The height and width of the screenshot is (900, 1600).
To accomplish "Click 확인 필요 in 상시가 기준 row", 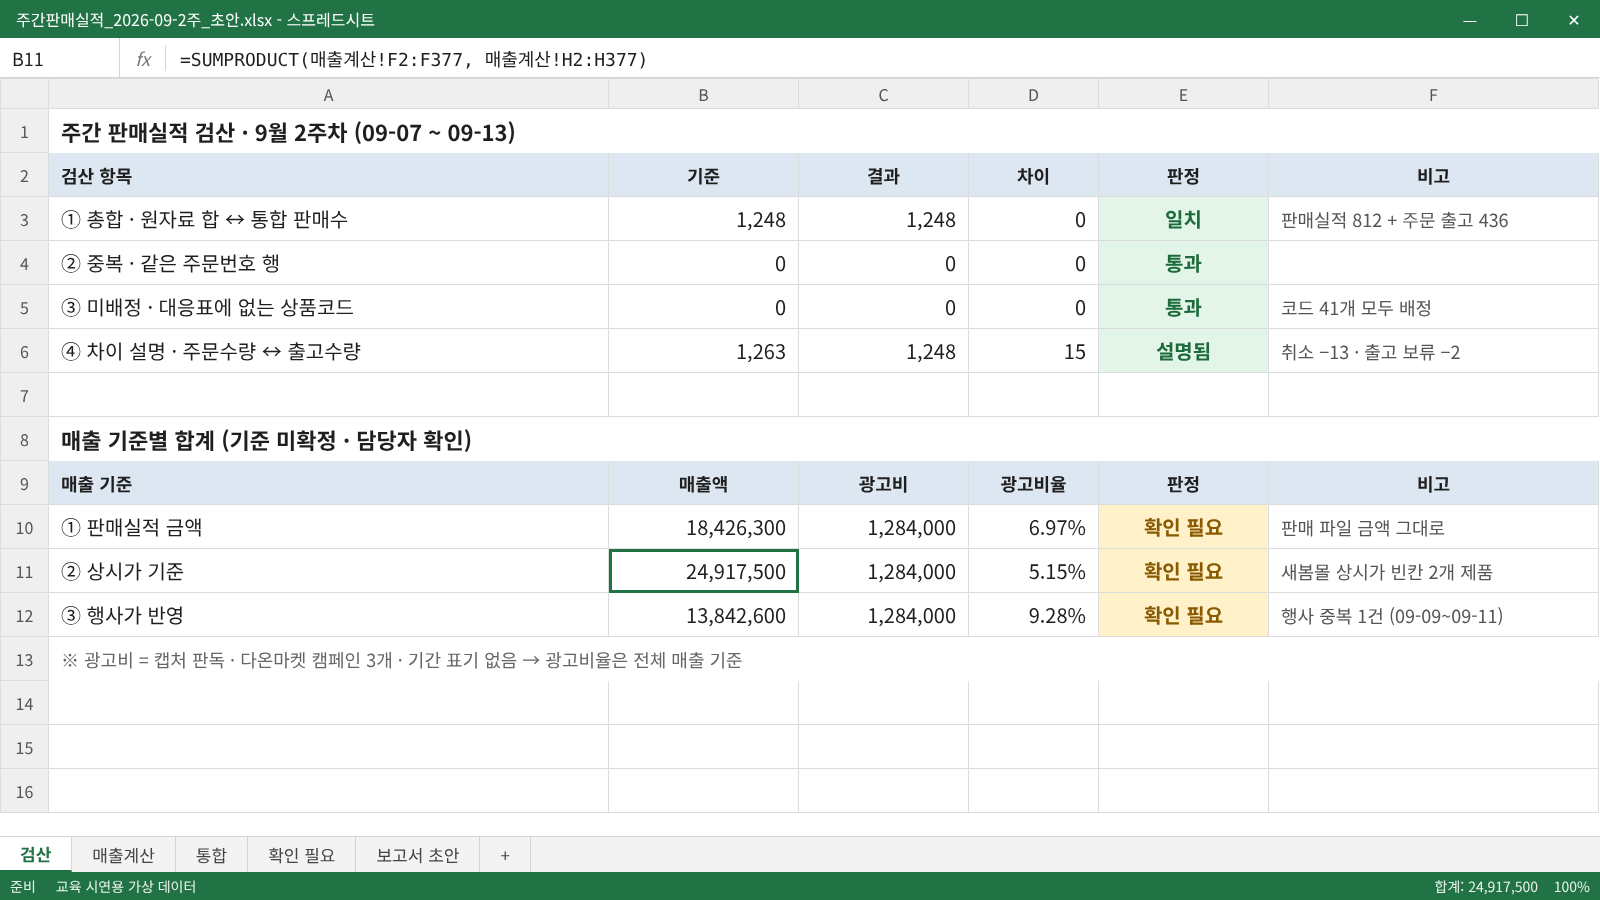I will tap(1183, 571).
